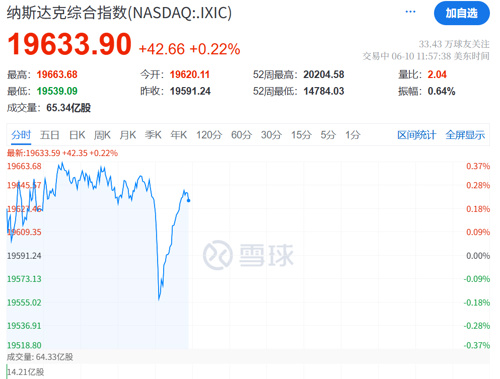This screenshot has height=379, width=500.
Task: Pick the 15分 interval tab
Action: tap(301, 135)
